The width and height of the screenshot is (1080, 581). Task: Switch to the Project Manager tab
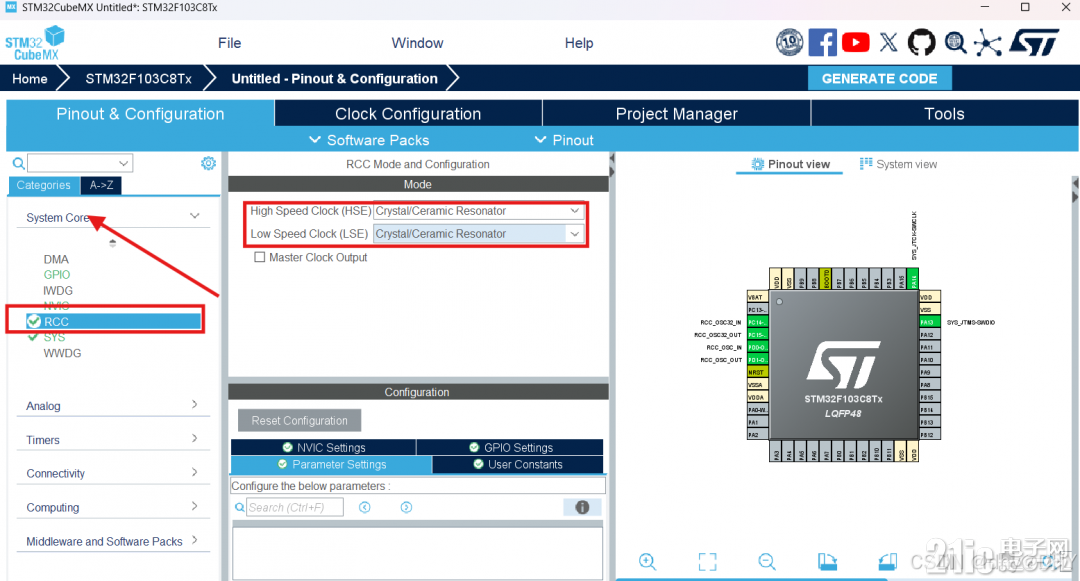point(676,114)
